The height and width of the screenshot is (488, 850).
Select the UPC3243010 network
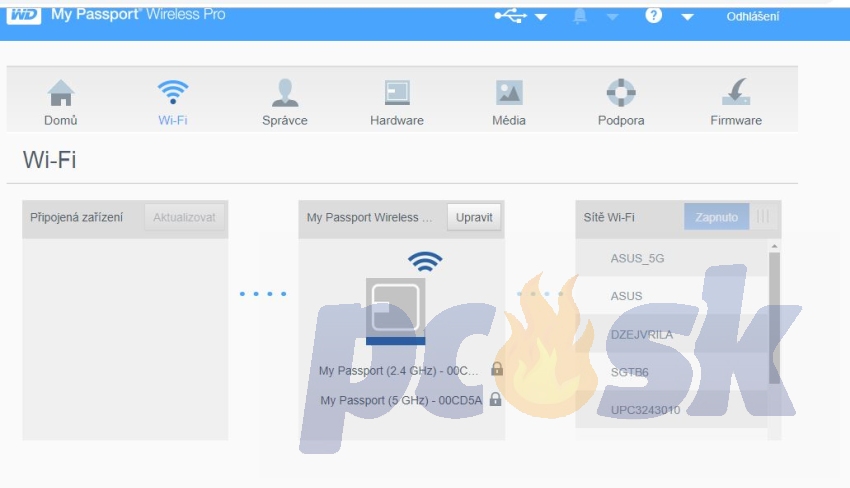(671, 410)
